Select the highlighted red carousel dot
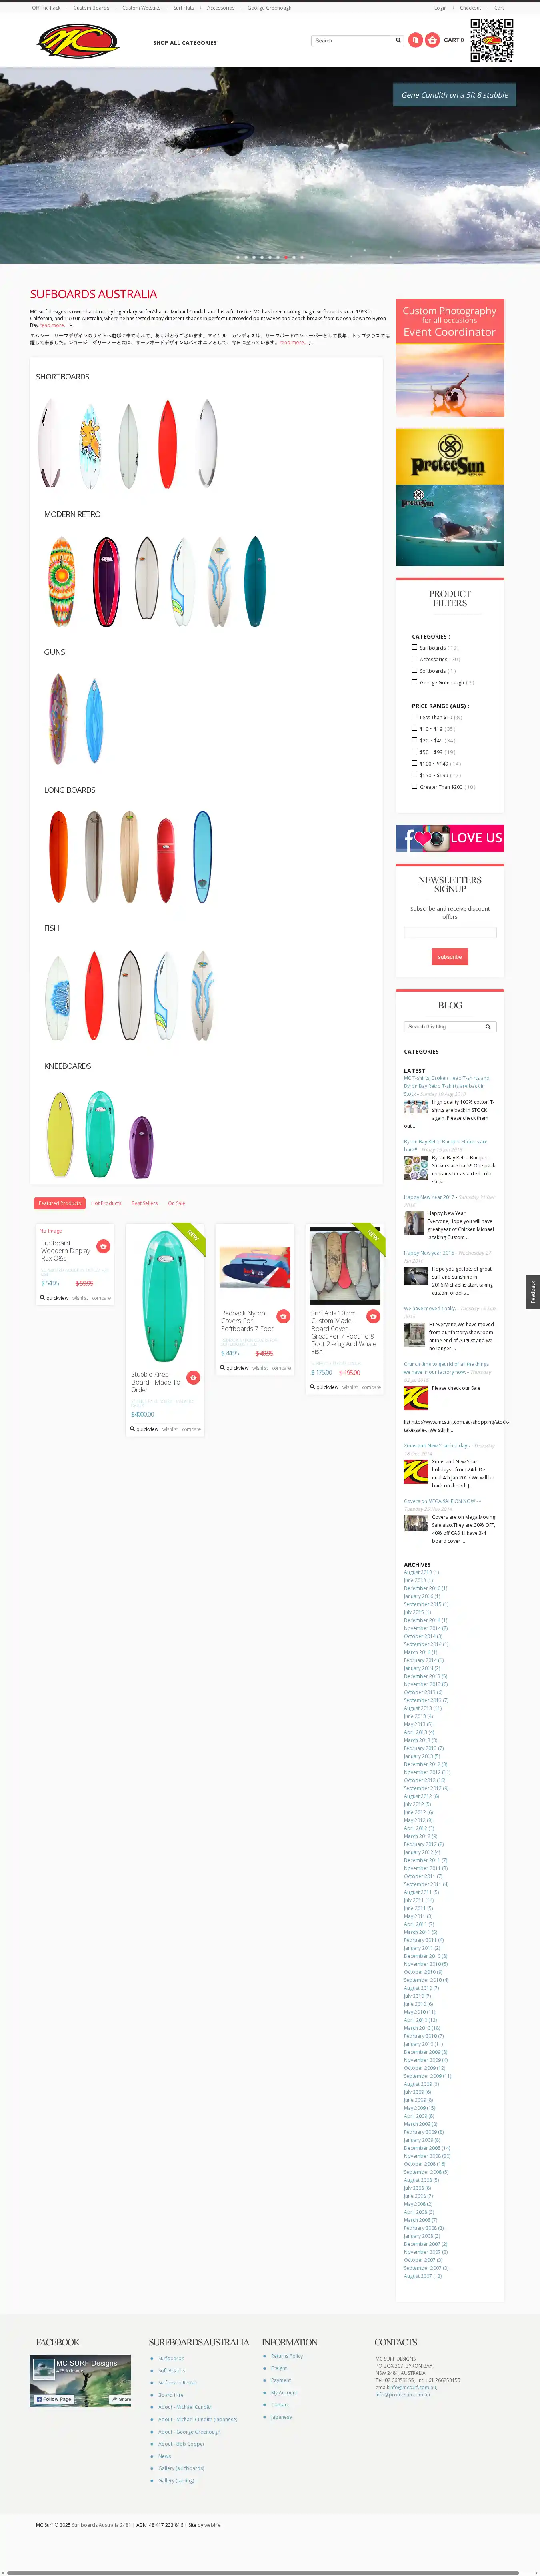The image size is (540, 2576). click(x=286, y=257)
